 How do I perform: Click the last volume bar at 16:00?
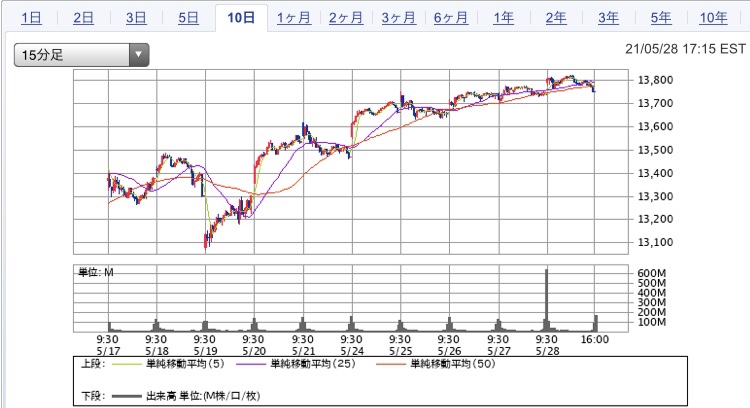[x=596, y=323]
